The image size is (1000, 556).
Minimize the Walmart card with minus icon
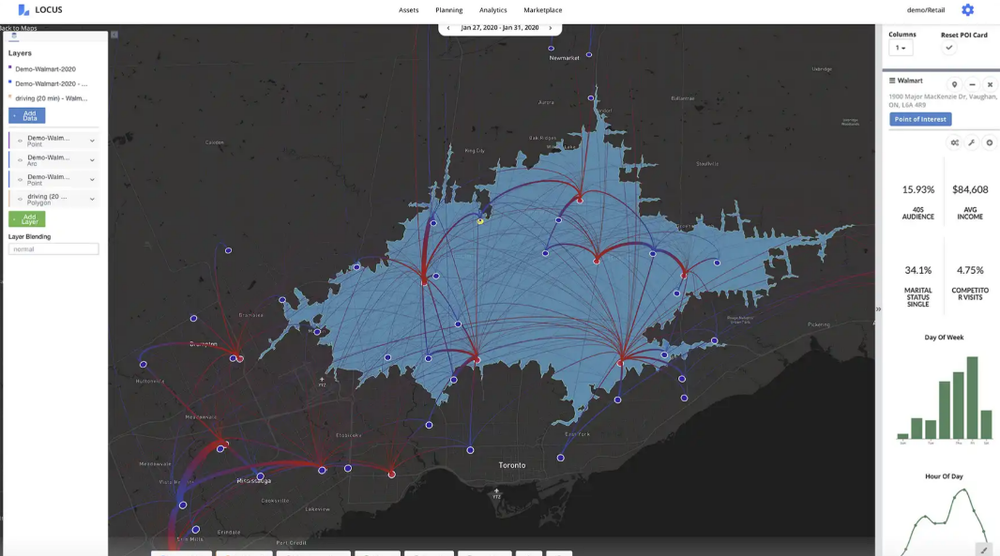coord(972,84)
